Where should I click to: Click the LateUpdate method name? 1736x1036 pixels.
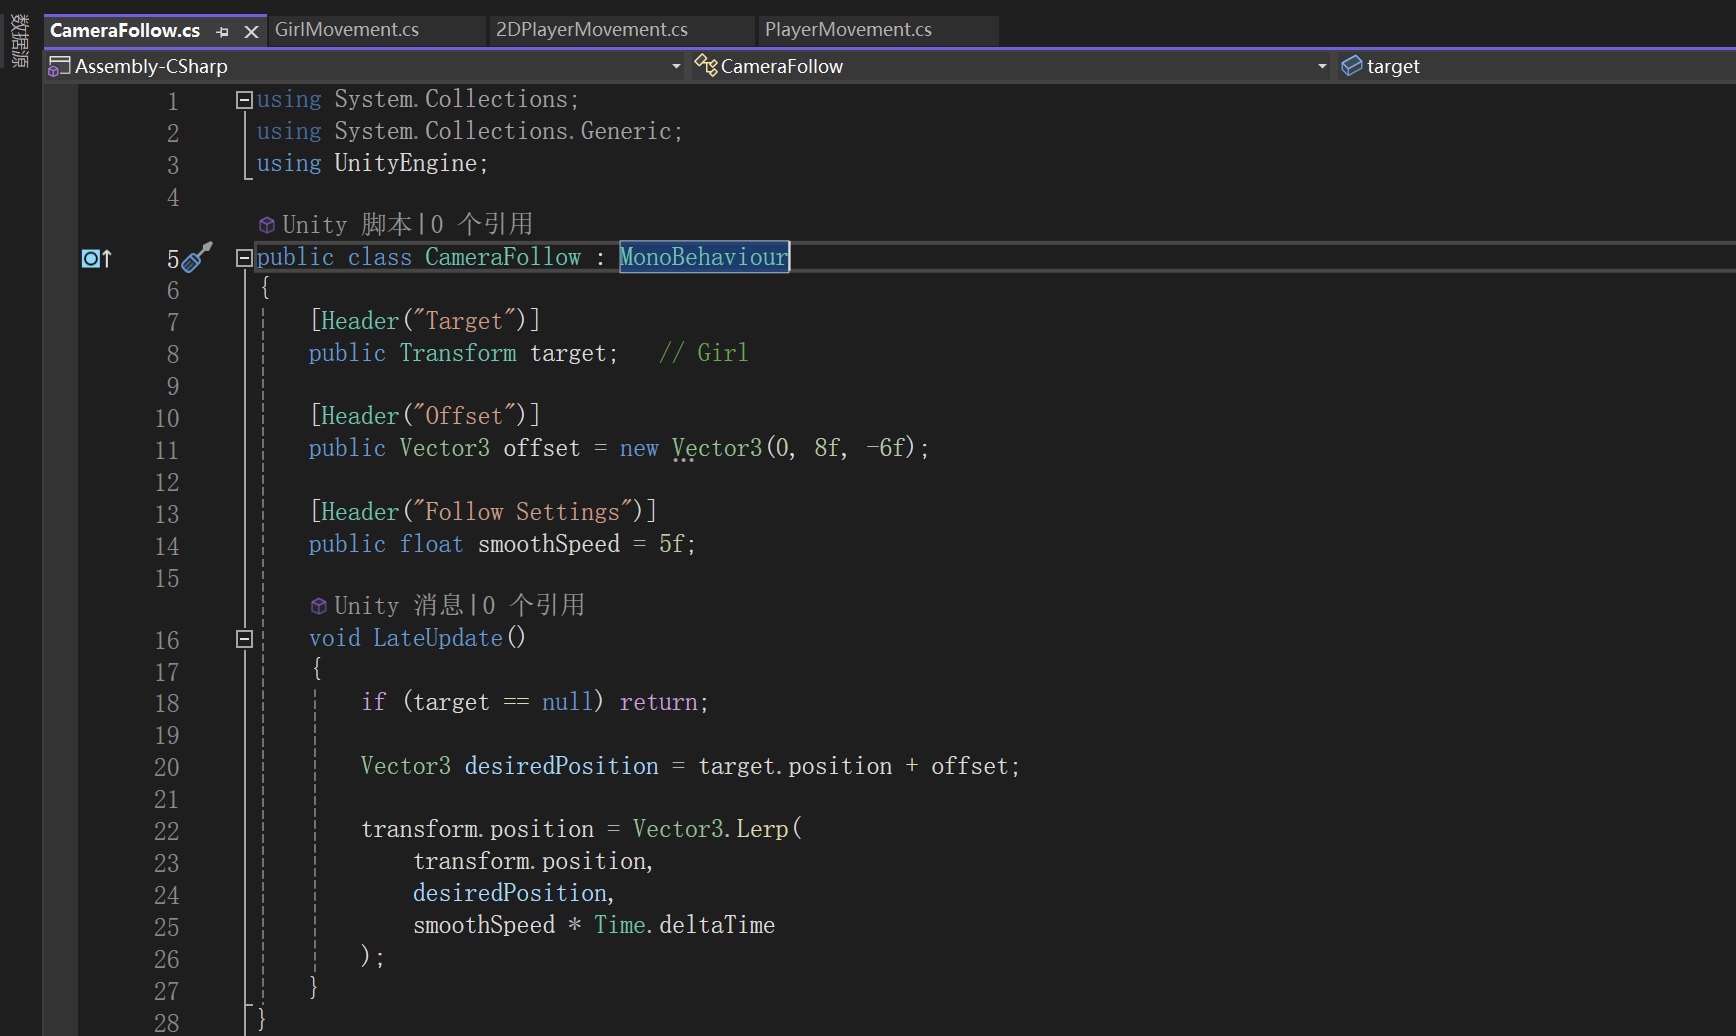438,638
